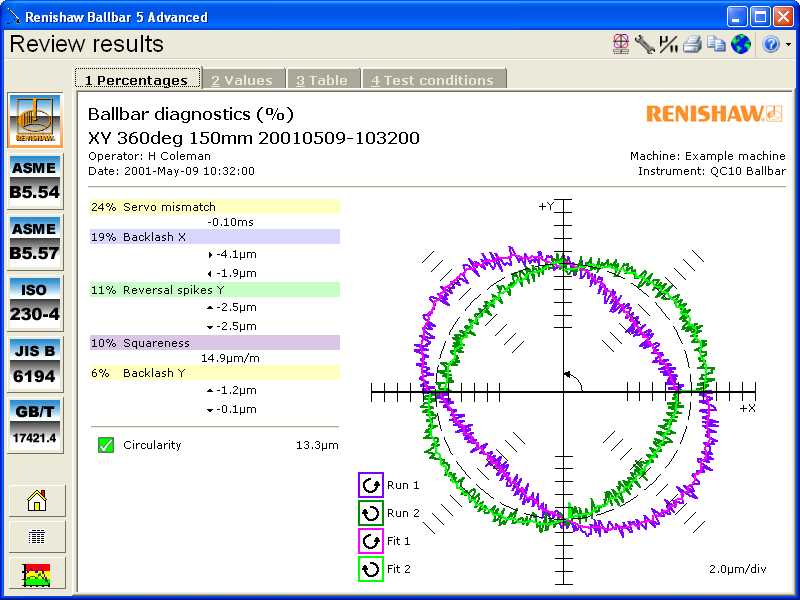Switch to the Values tab
This screenshot has height=600, width=800.
point(242,80)
